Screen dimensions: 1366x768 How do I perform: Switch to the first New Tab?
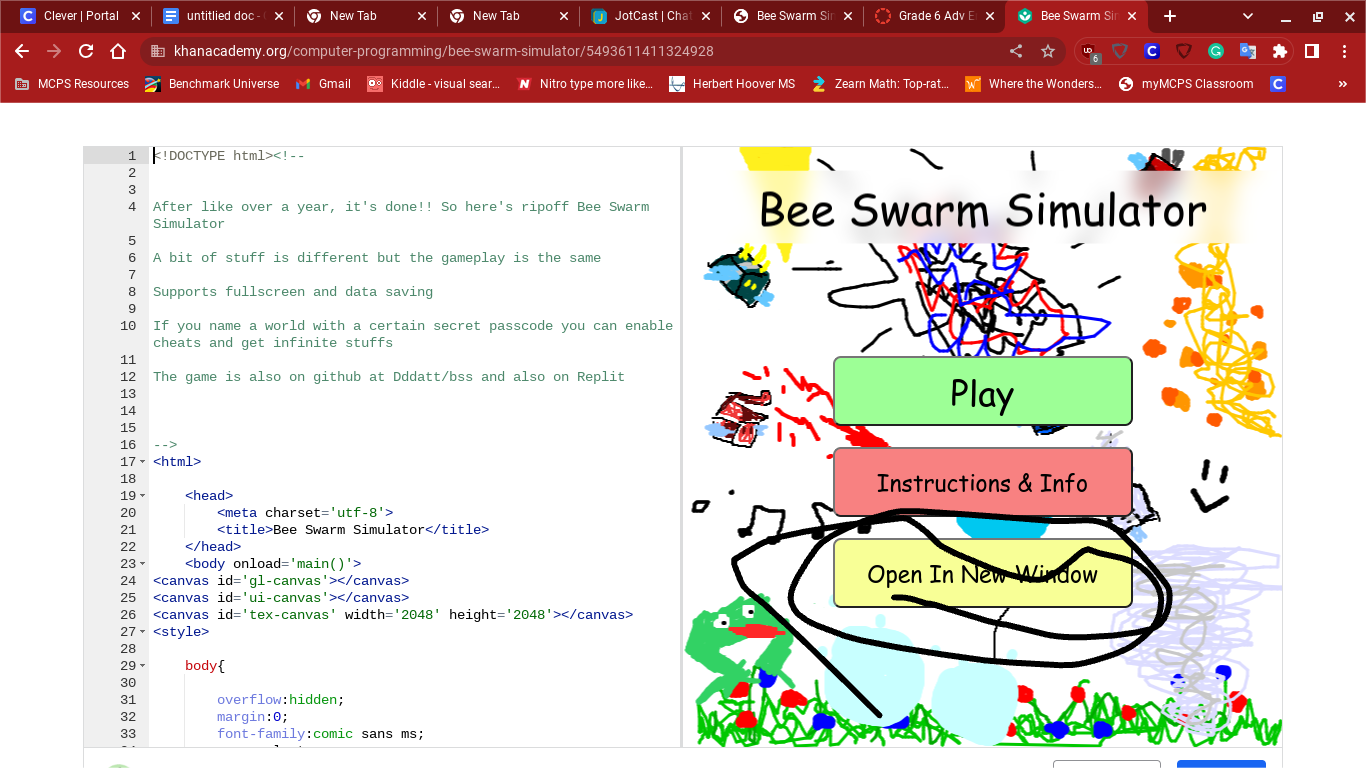point(365,16)
